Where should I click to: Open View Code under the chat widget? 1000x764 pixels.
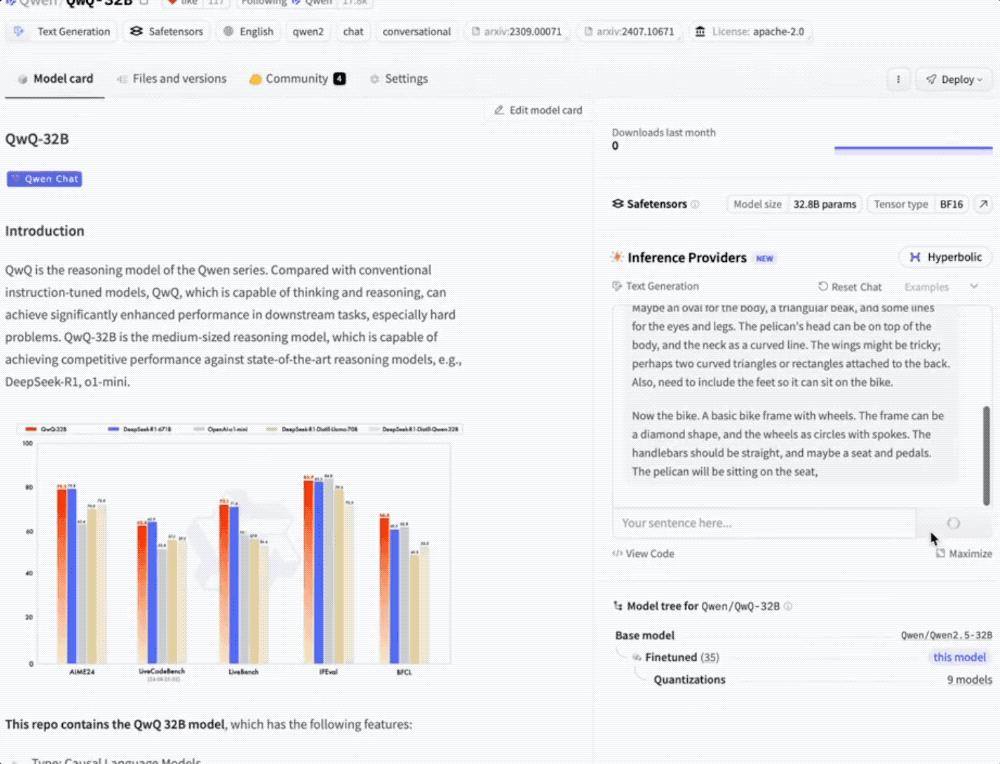tap(643, 554)
